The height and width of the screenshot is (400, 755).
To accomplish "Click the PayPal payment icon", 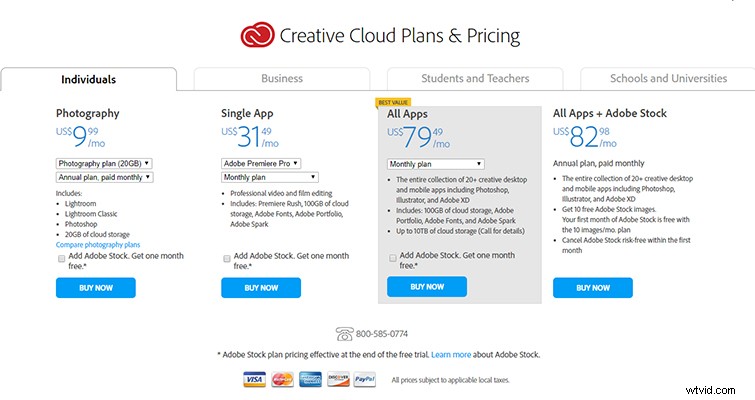I will [x=364, y=379].
